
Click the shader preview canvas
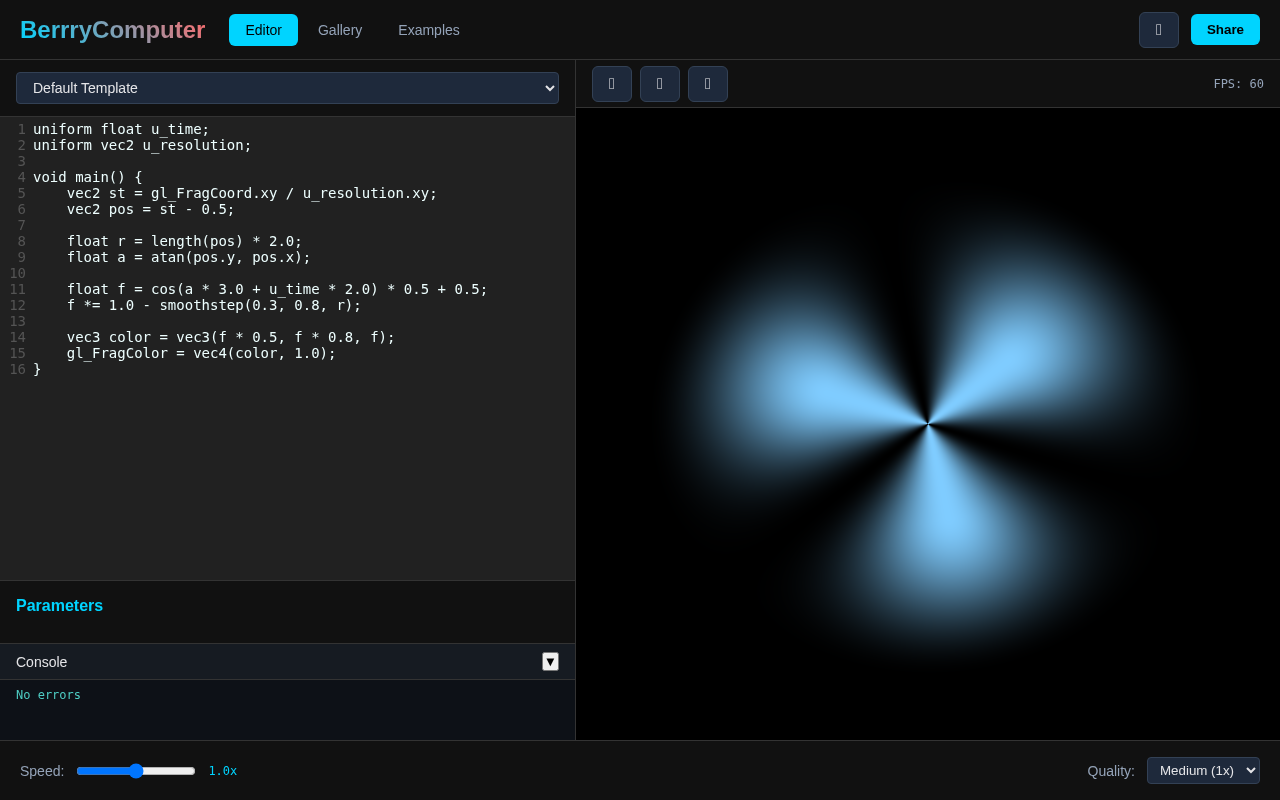[x=928, y=424]
